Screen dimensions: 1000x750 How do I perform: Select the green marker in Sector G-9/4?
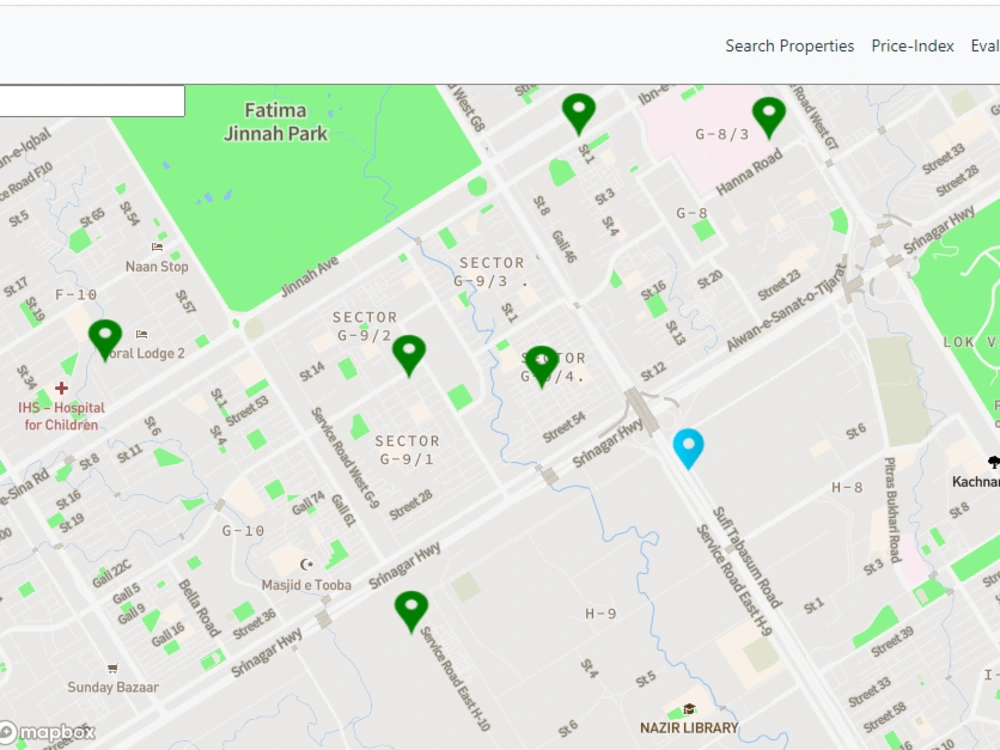(541, 367)
